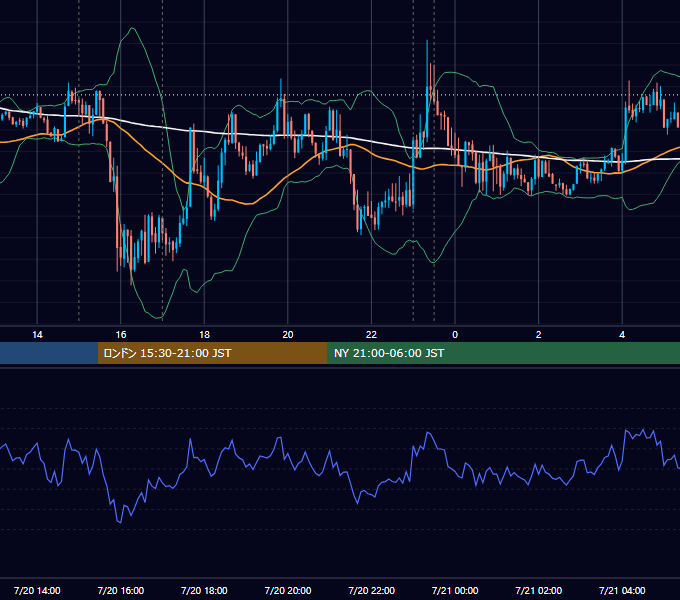680x600 pixels.
Task: Click the "7/20 16:00" oscillator axis label
Action: 121,590
